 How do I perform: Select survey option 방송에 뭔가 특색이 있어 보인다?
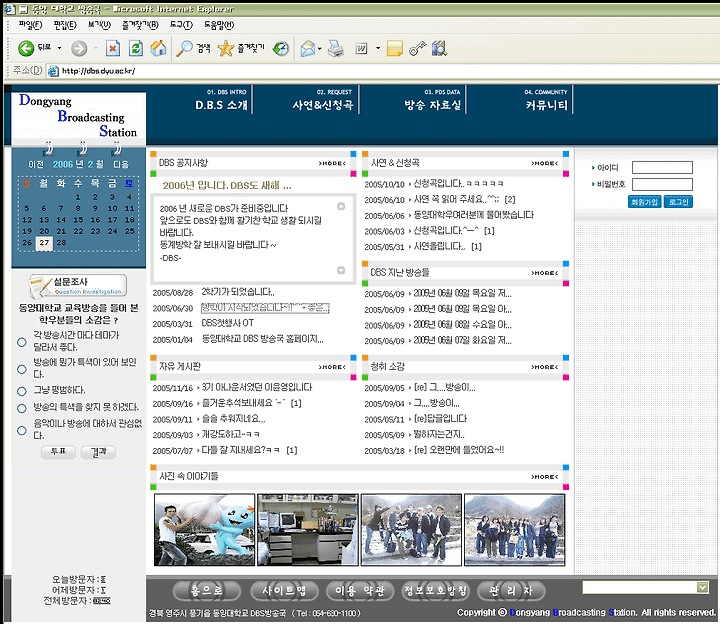coord(22,369)
